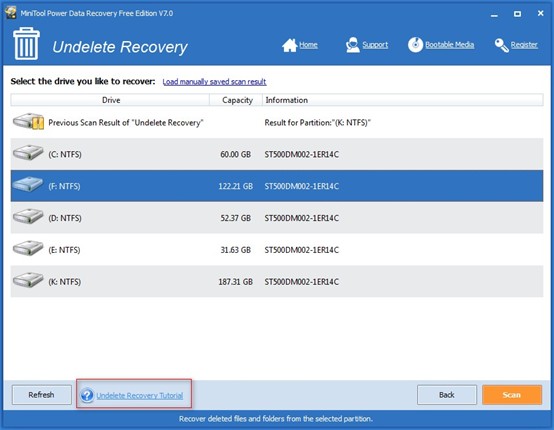Viewport: 554px width, 430px height.
Task: Open the Undelete Recovery Tutorial link
Action: [140, 395]
